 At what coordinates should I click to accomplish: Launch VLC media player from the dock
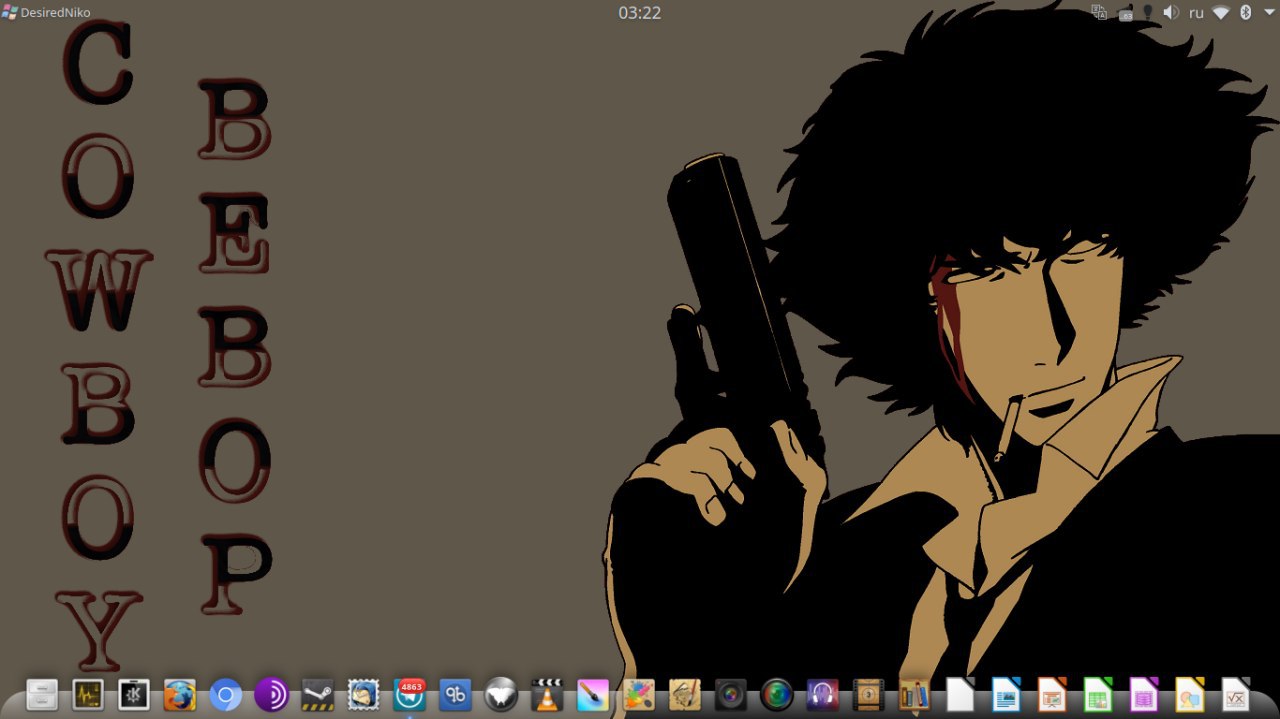tap(547, 694)
